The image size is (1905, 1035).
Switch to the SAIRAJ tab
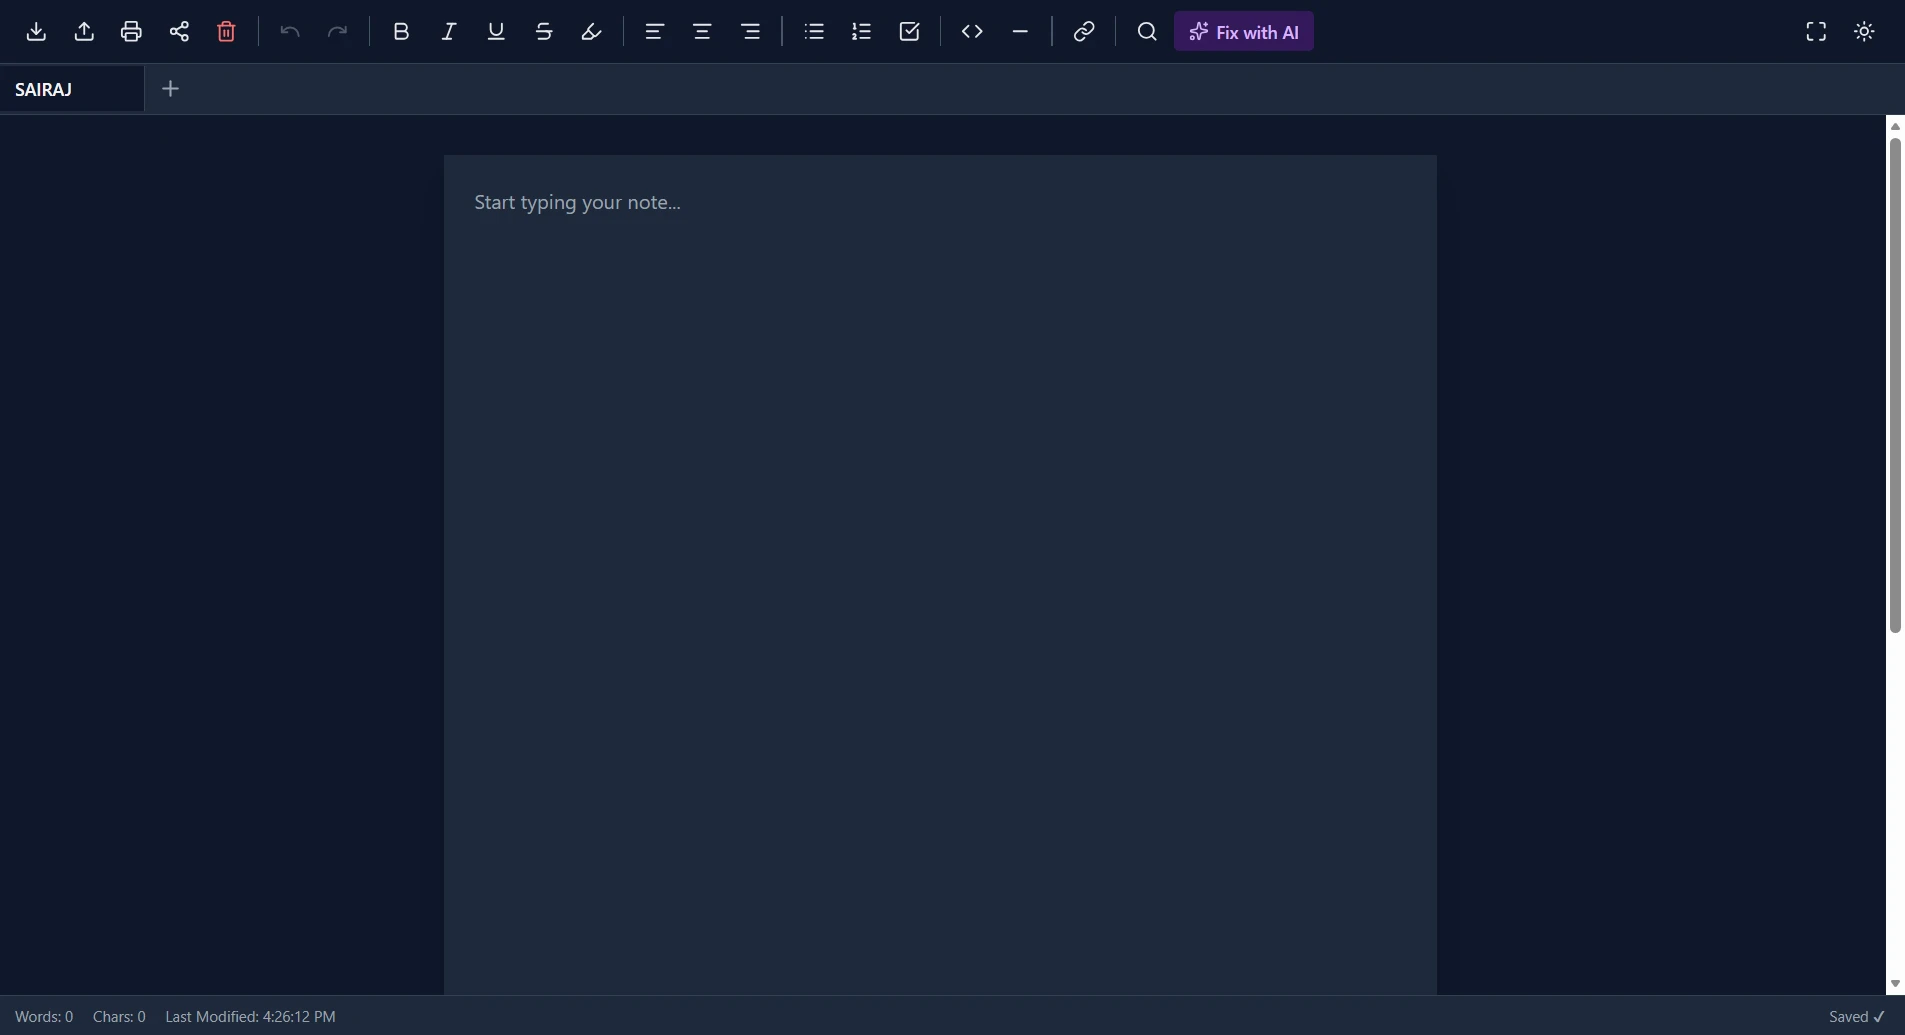(x=46, y=89)
